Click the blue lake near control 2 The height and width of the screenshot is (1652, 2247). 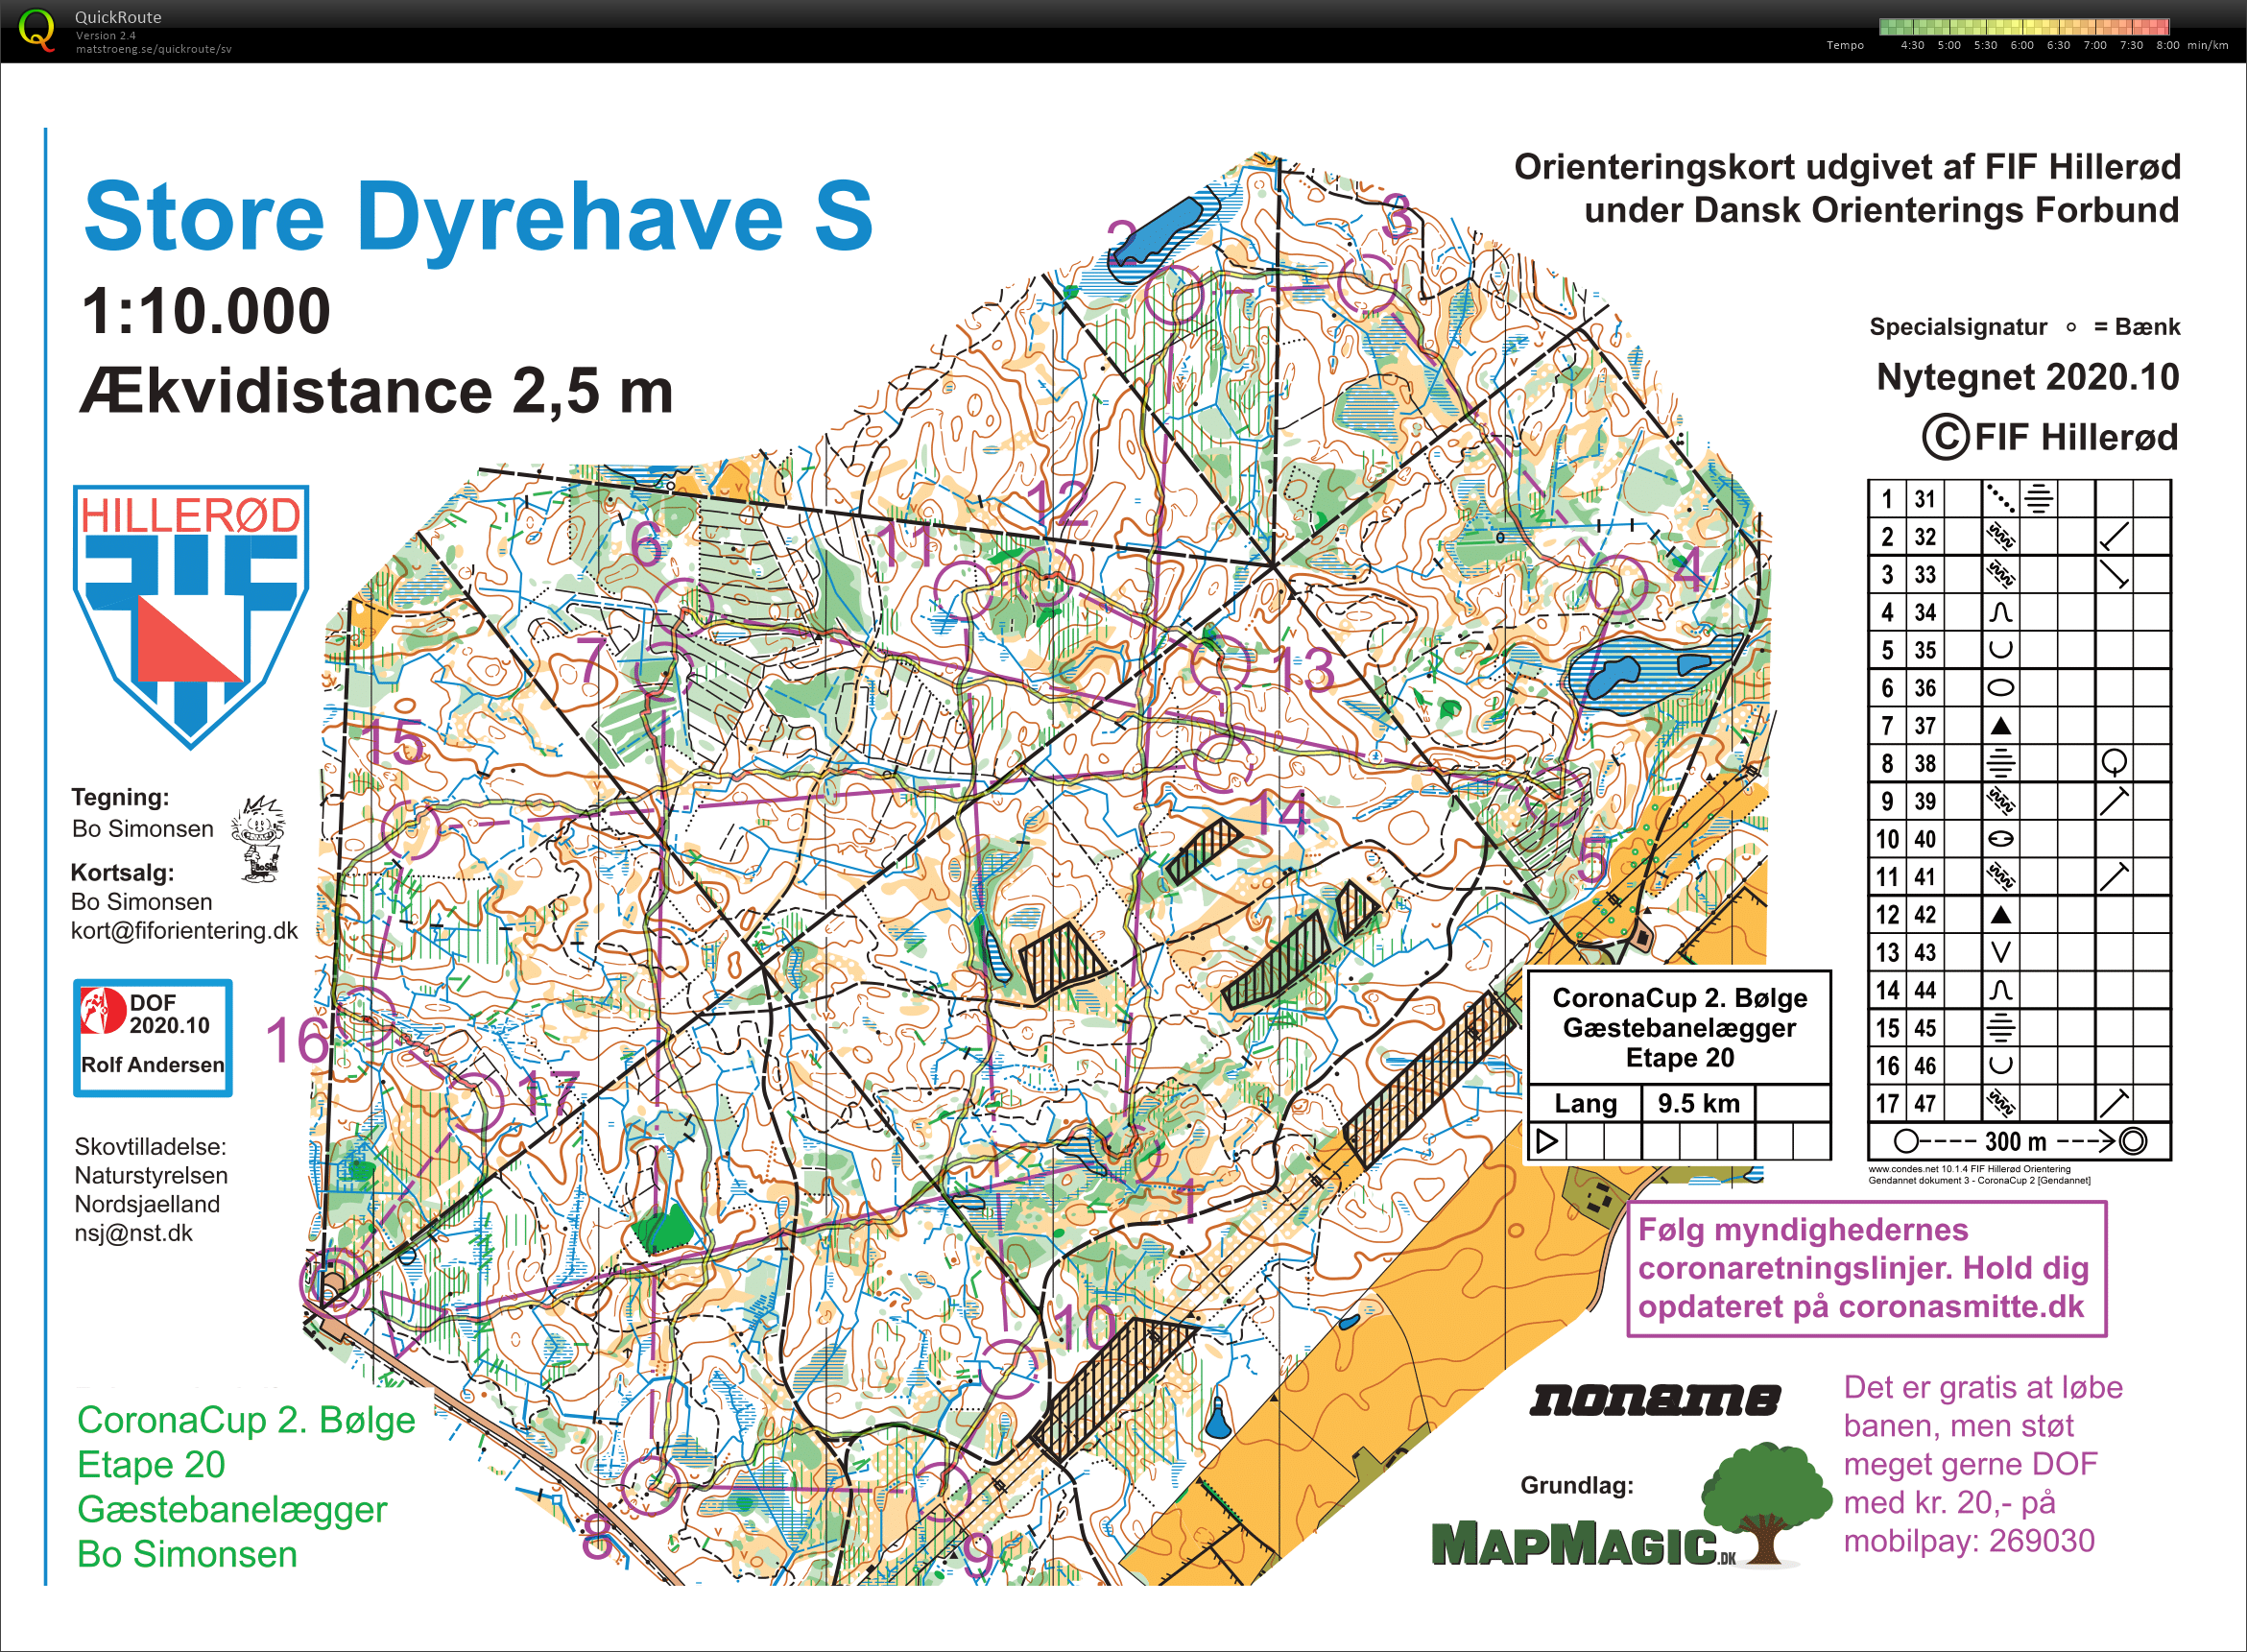coord(1160,231)
